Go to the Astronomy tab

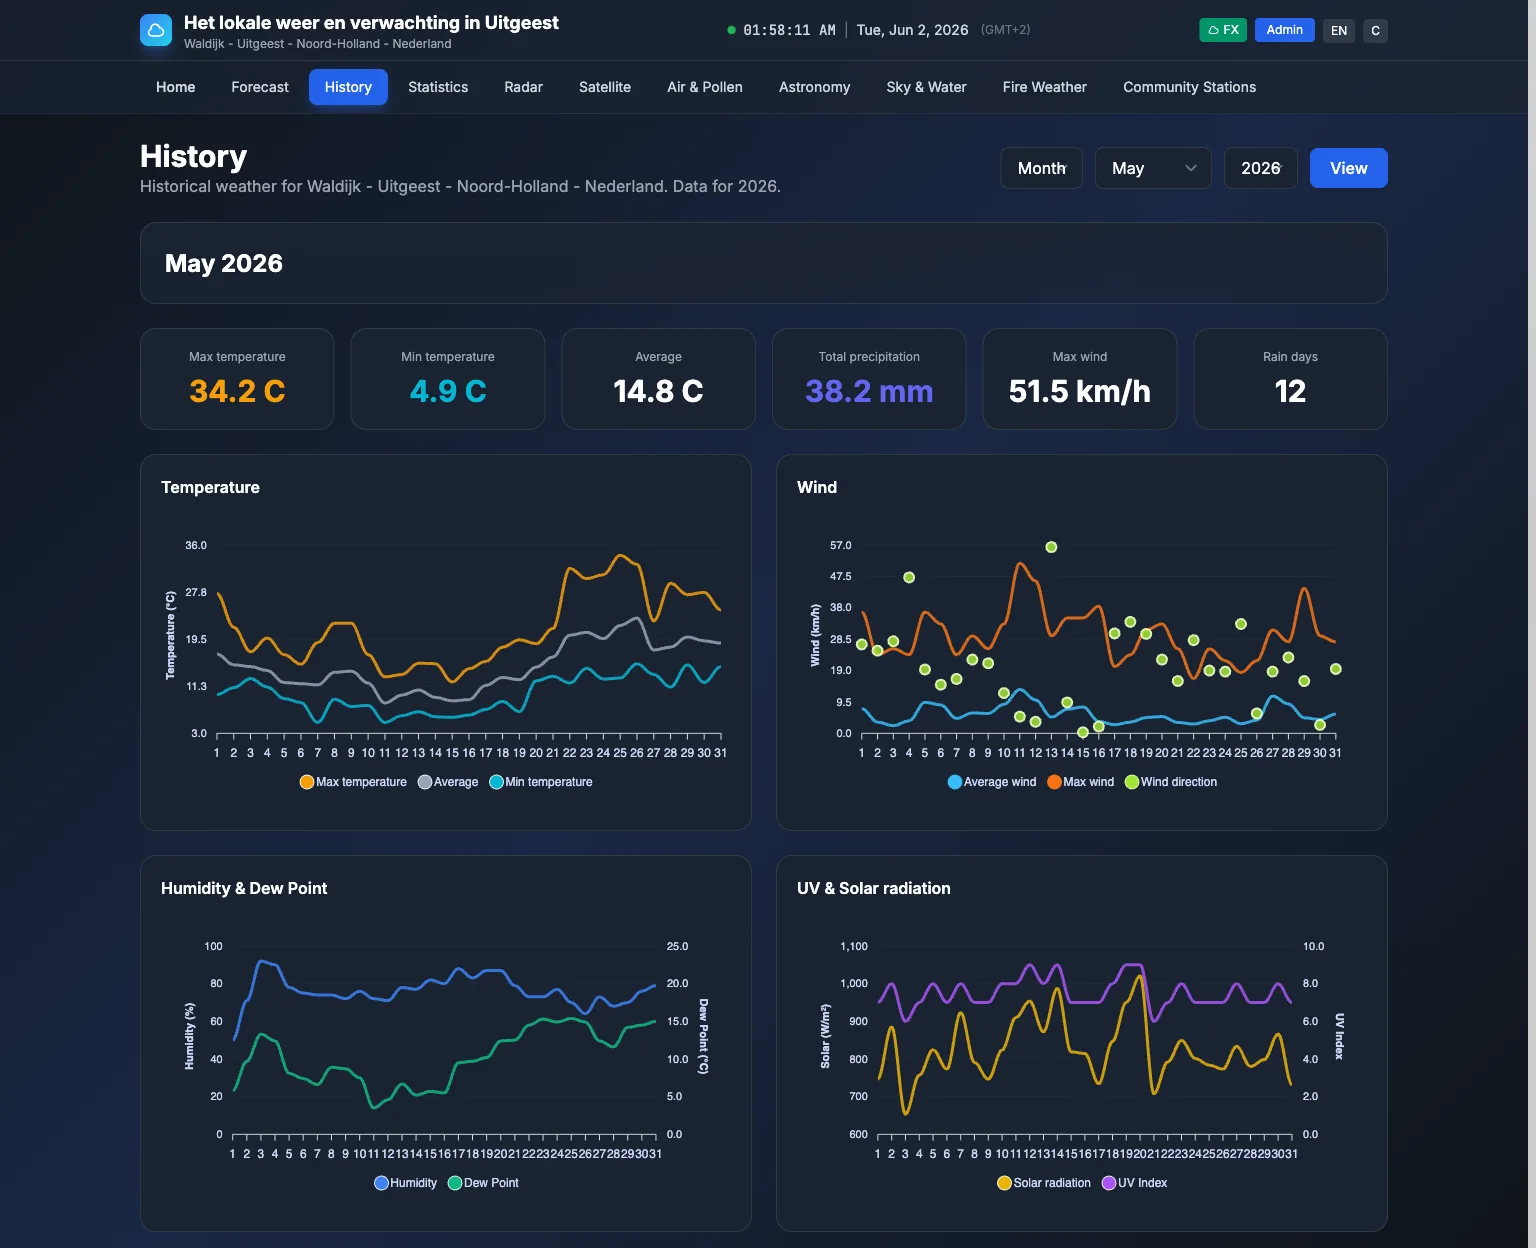[814, 87]
